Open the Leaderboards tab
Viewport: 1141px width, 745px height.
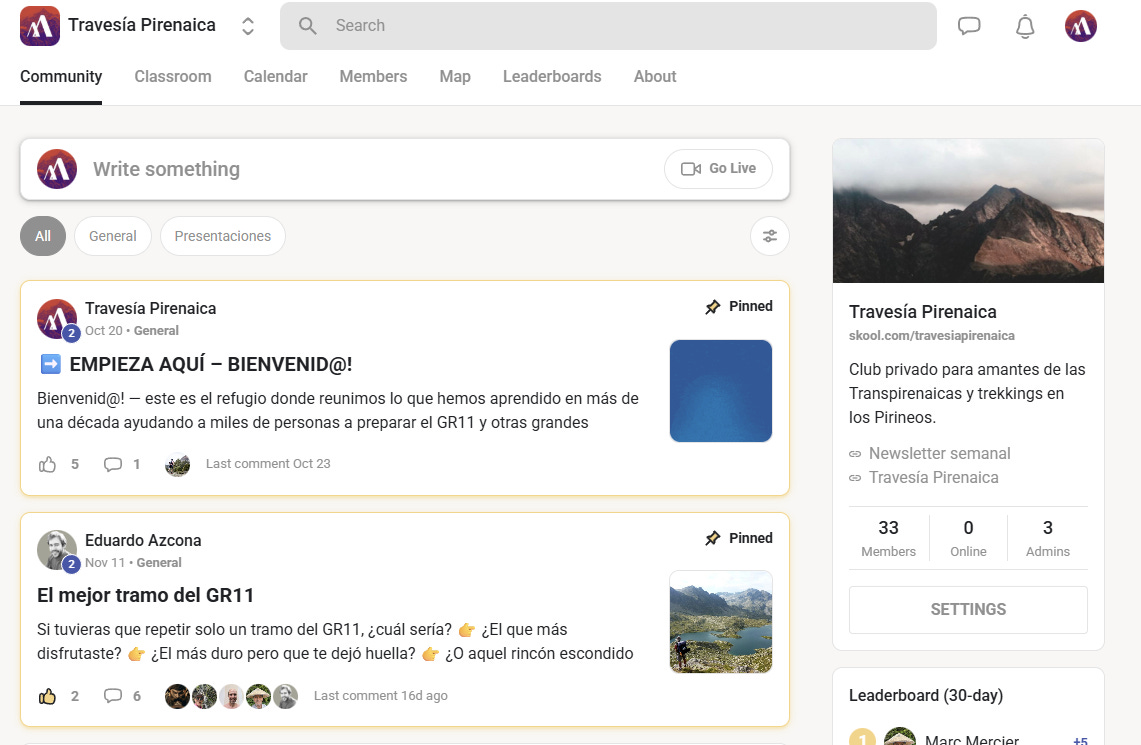point(552,76)
